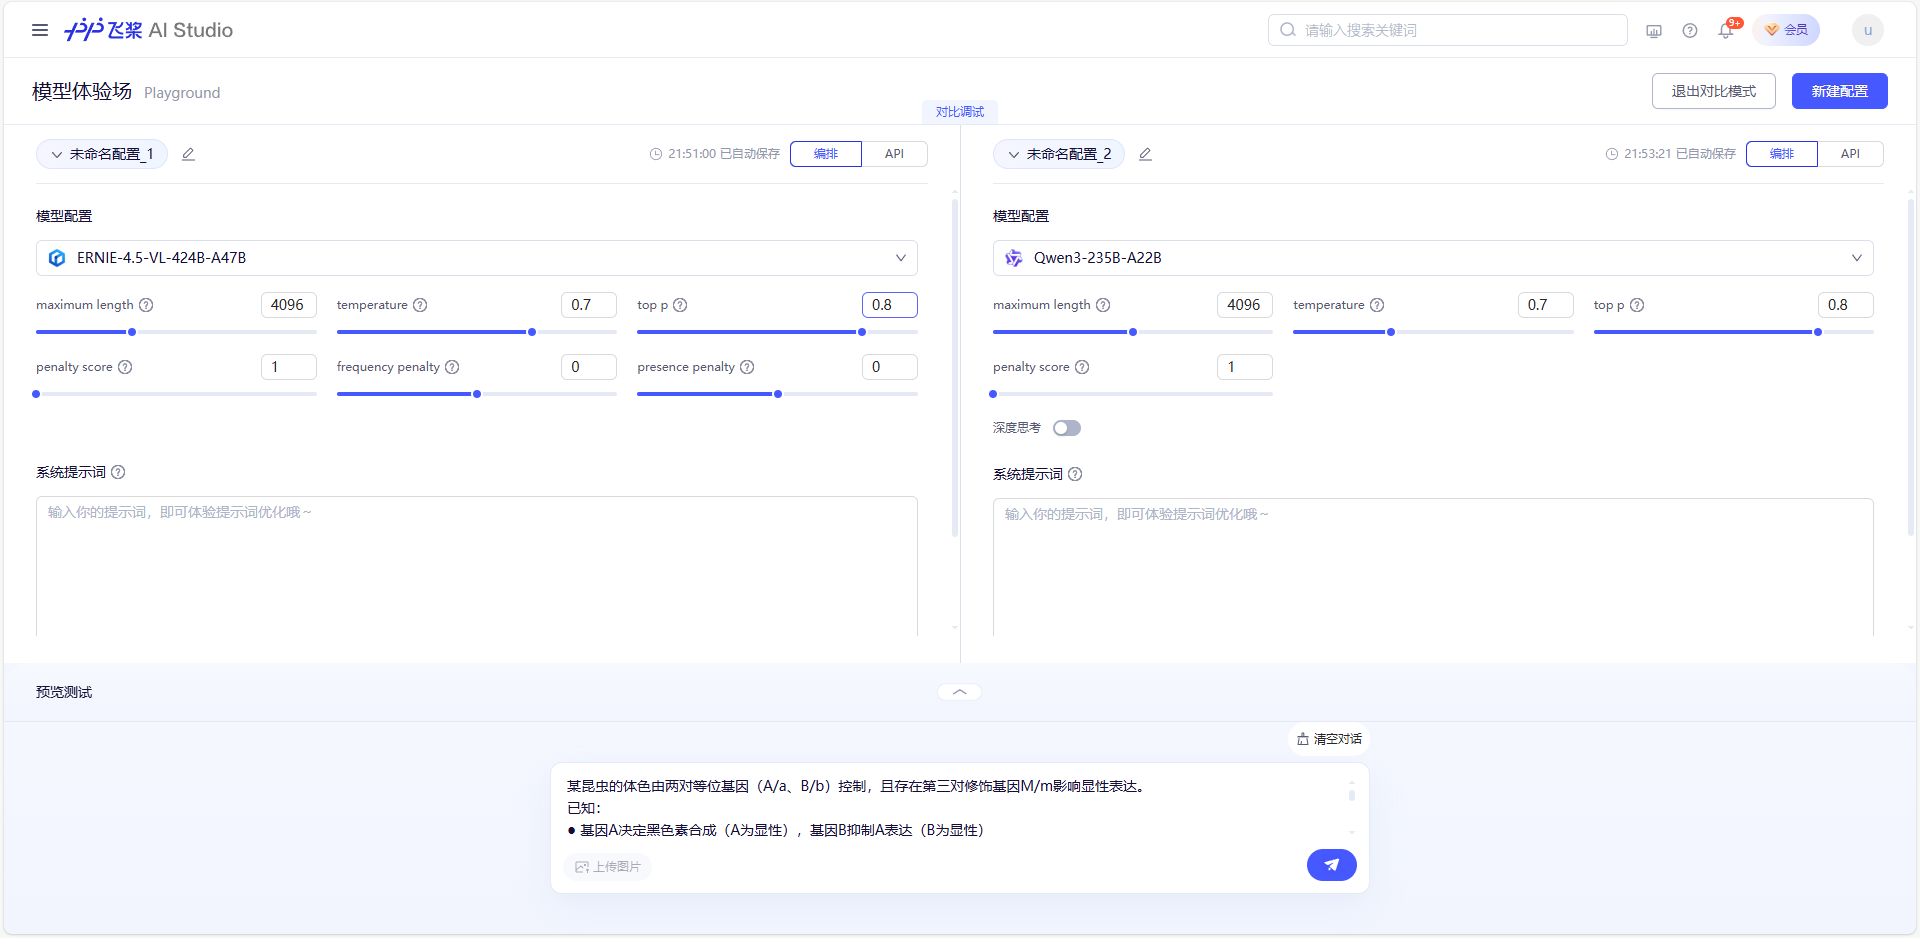Switch config 2 to the API tab

(1850, 154)
